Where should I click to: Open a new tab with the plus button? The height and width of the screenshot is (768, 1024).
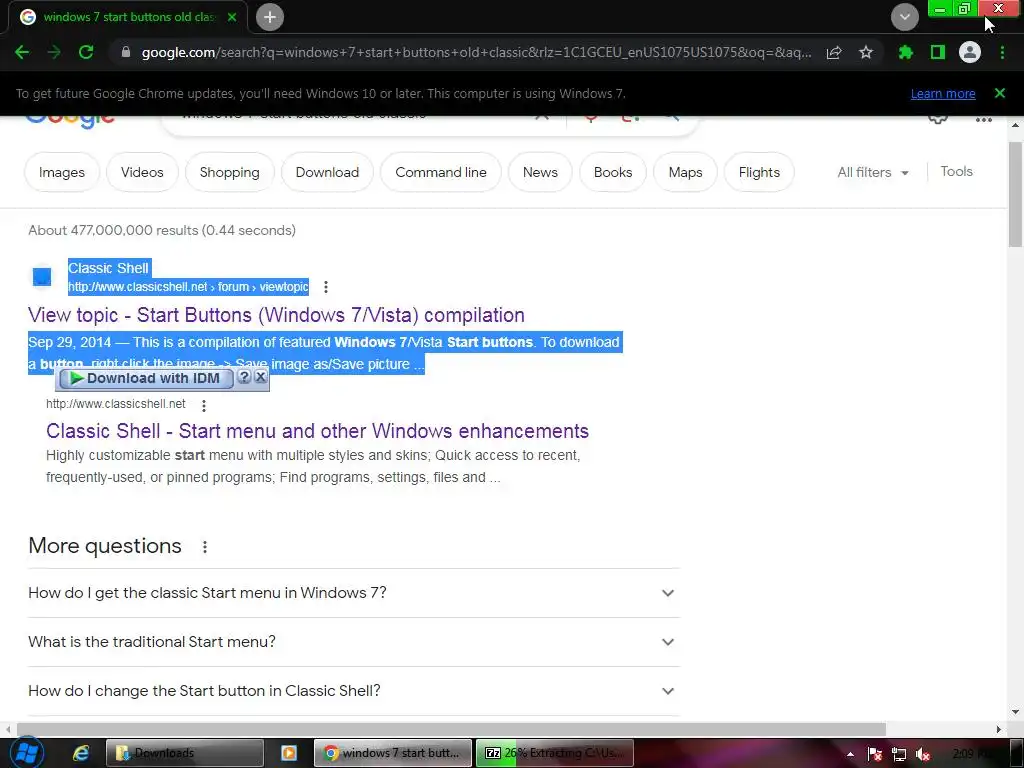270,17
